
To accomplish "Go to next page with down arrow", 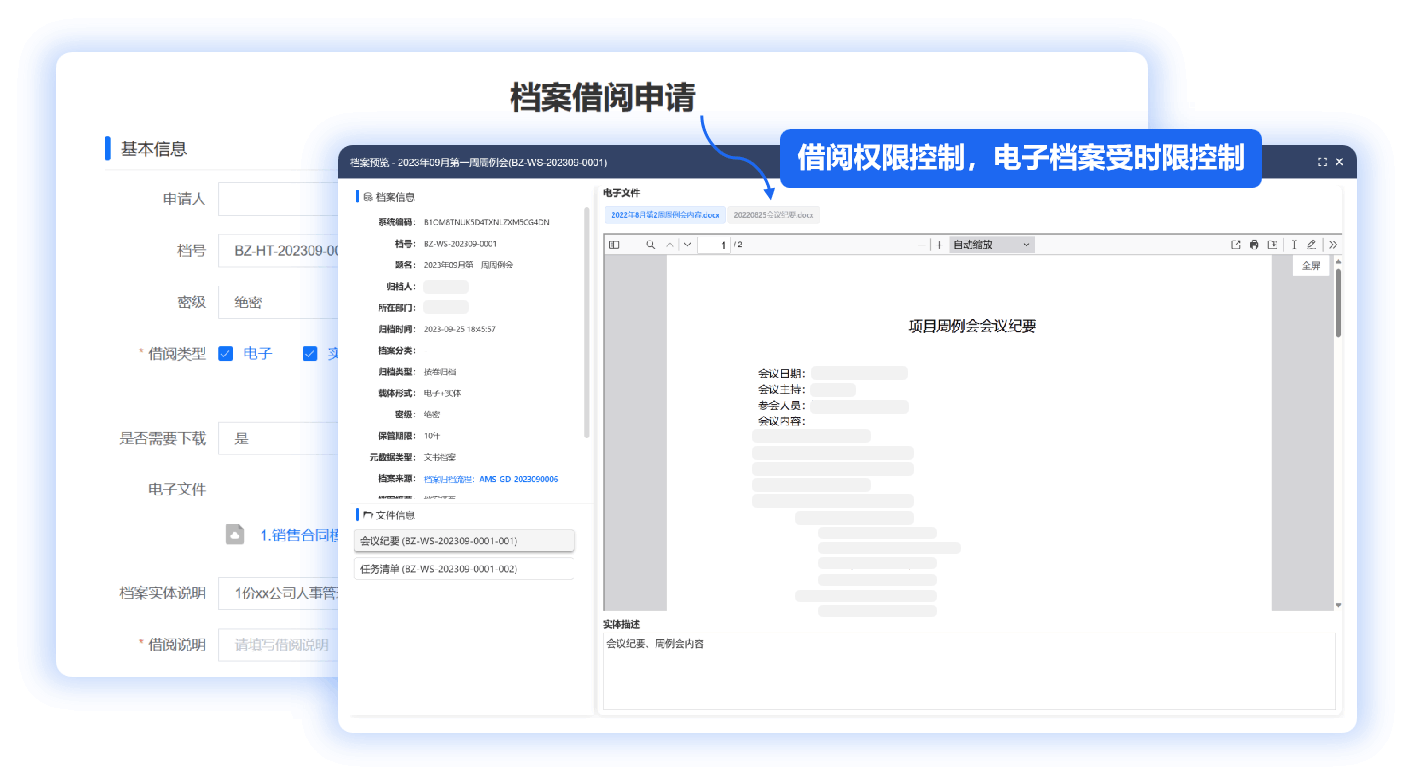I will (687, 245).
